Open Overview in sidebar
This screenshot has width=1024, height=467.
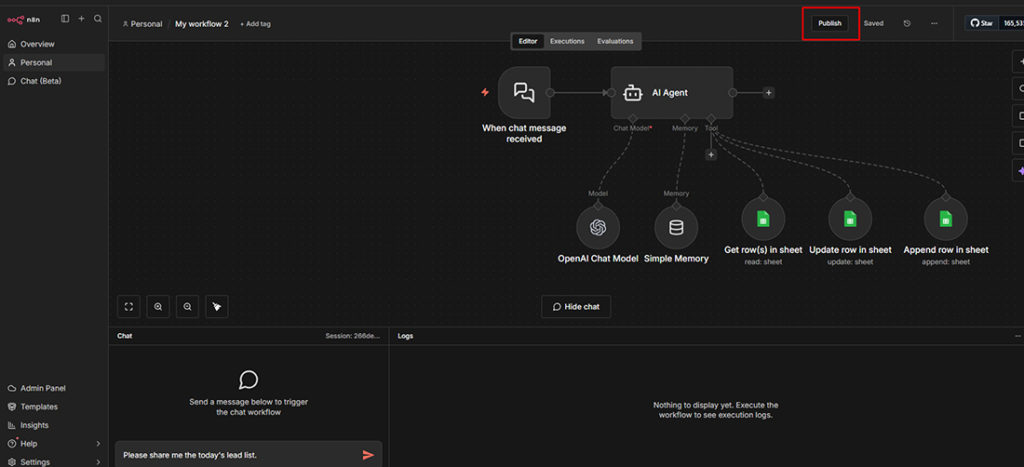coord(54,44)
